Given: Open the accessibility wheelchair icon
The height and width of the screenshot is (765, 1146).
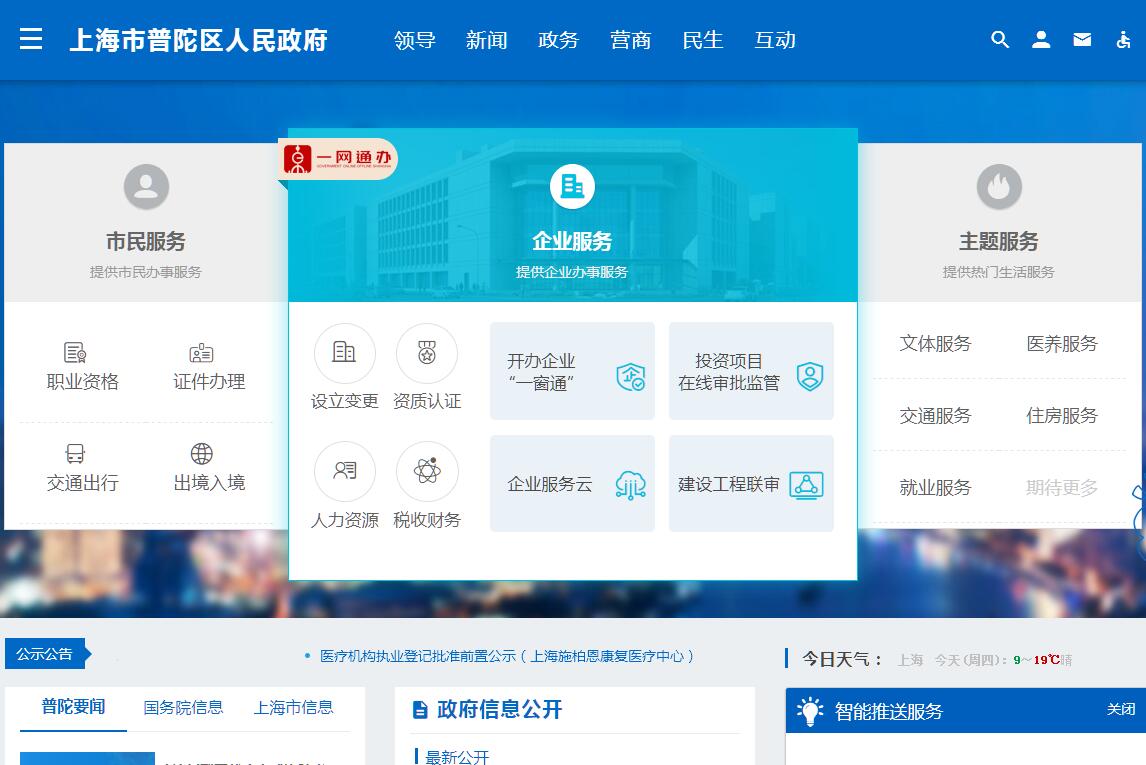Looking at the screenshot, I should coord(1123,40).
